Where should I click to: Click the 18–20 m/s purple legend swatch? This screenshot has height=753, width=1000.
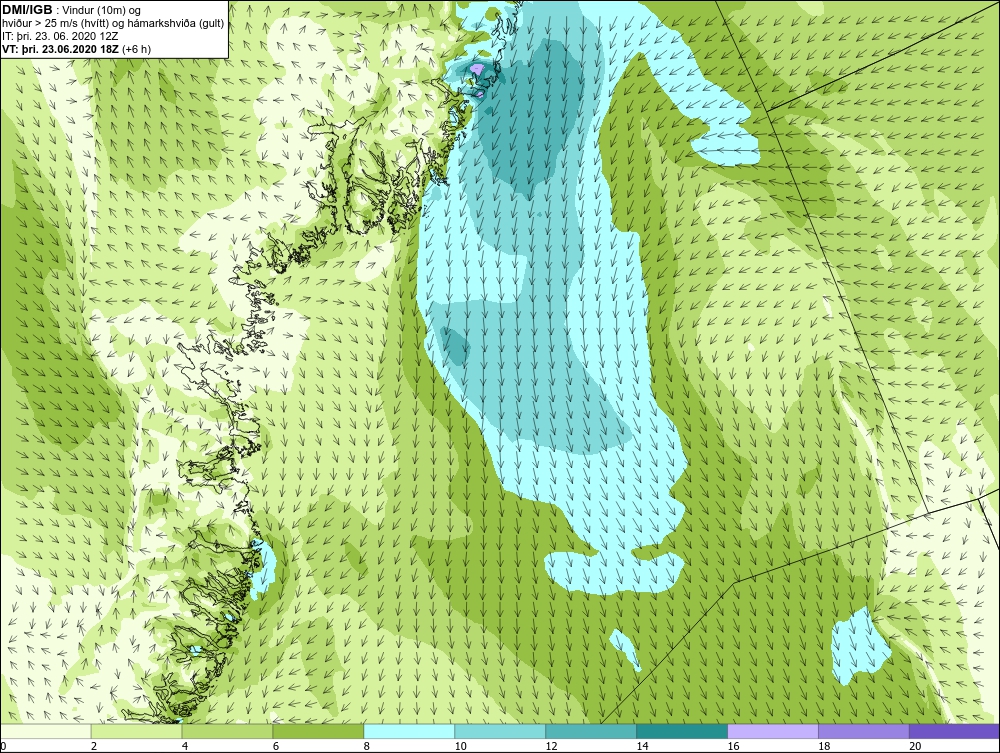[x=864, y=731]
